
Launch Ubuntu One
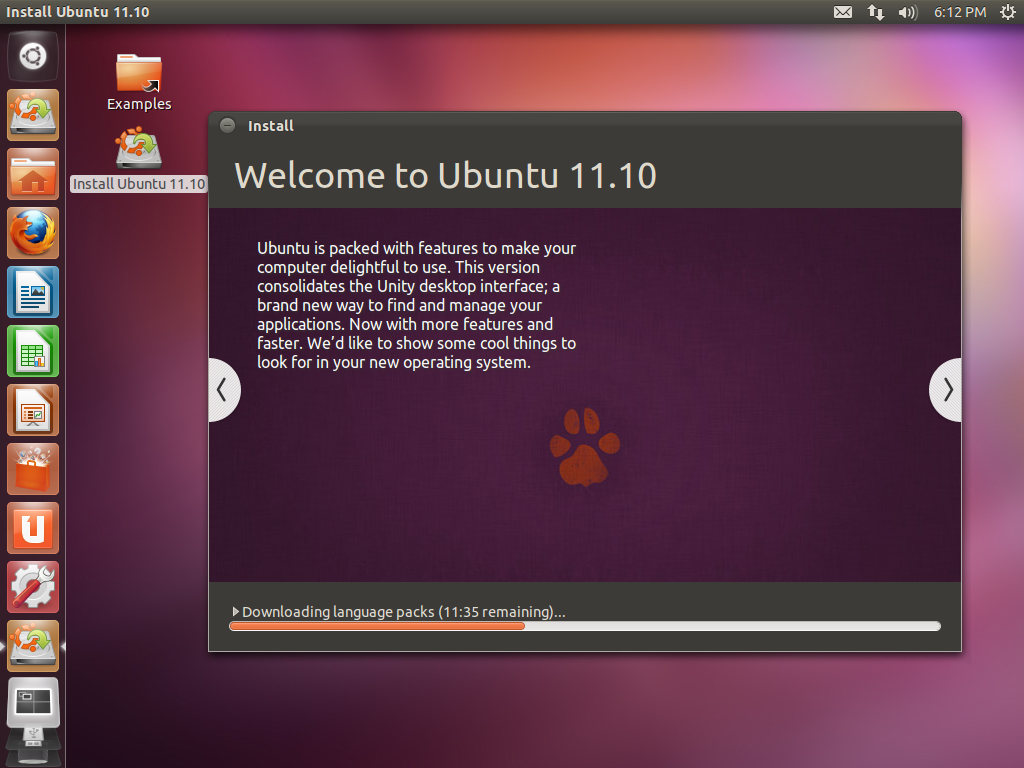[x=33, y=528]
